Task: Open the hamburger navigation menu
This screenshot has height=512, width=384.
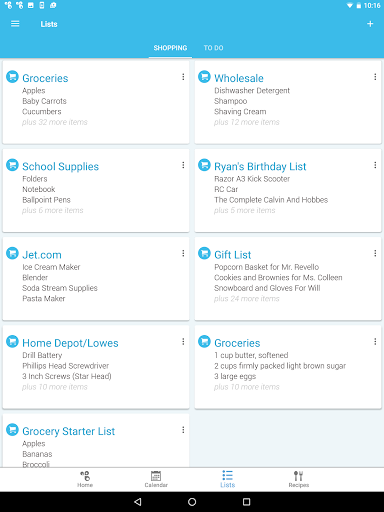Action: [15, 24]
